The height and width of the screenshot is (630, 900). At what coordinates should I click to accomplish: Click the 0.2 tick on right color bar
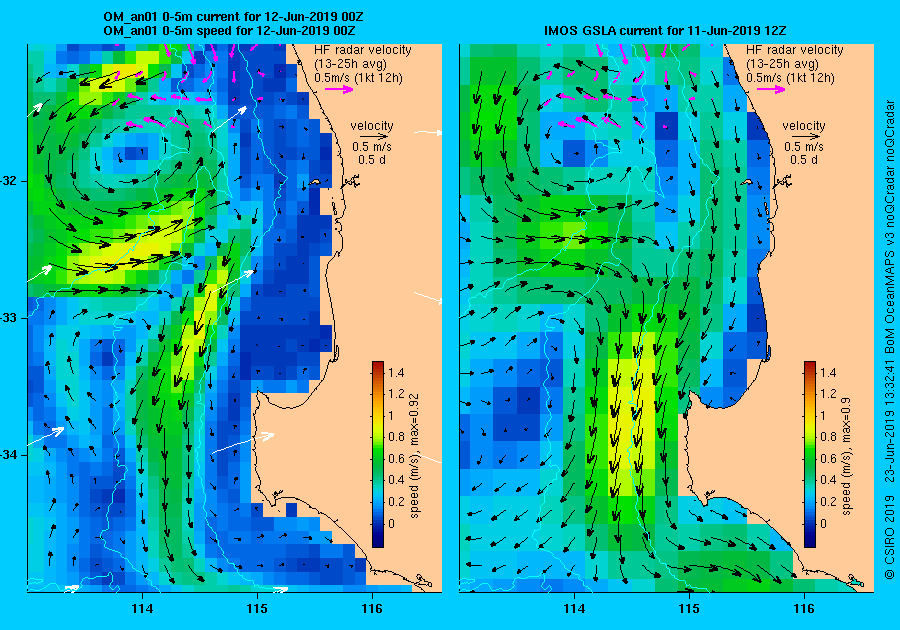[827, 501]
